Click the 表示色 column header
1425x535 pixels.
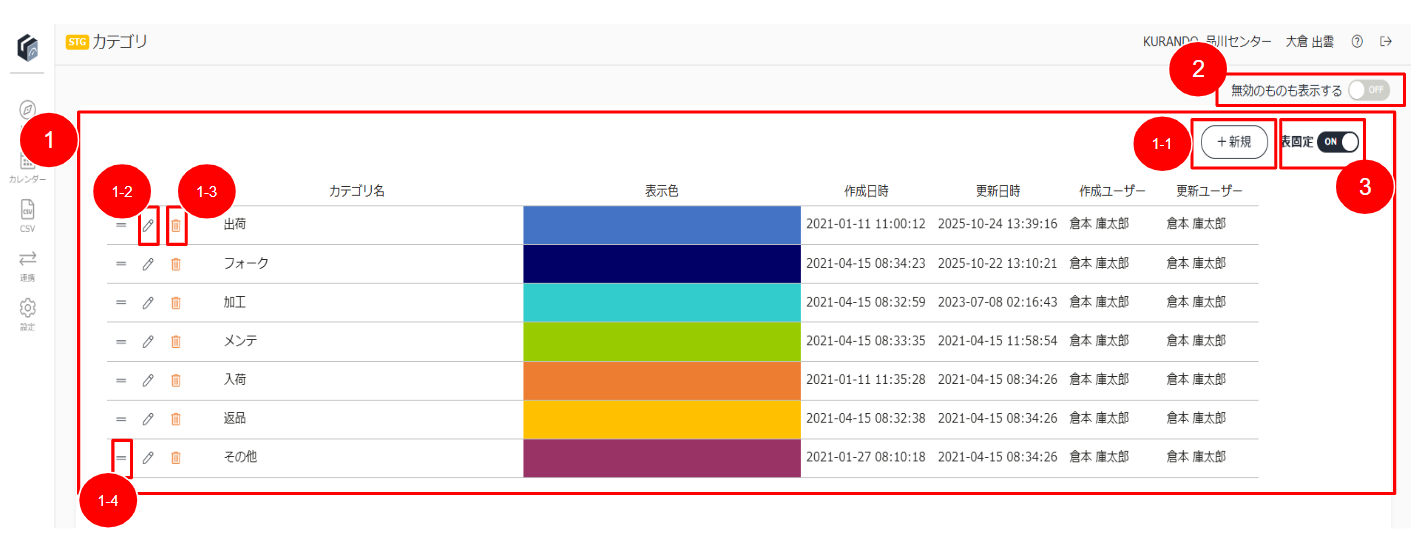(x=662, y=191)
